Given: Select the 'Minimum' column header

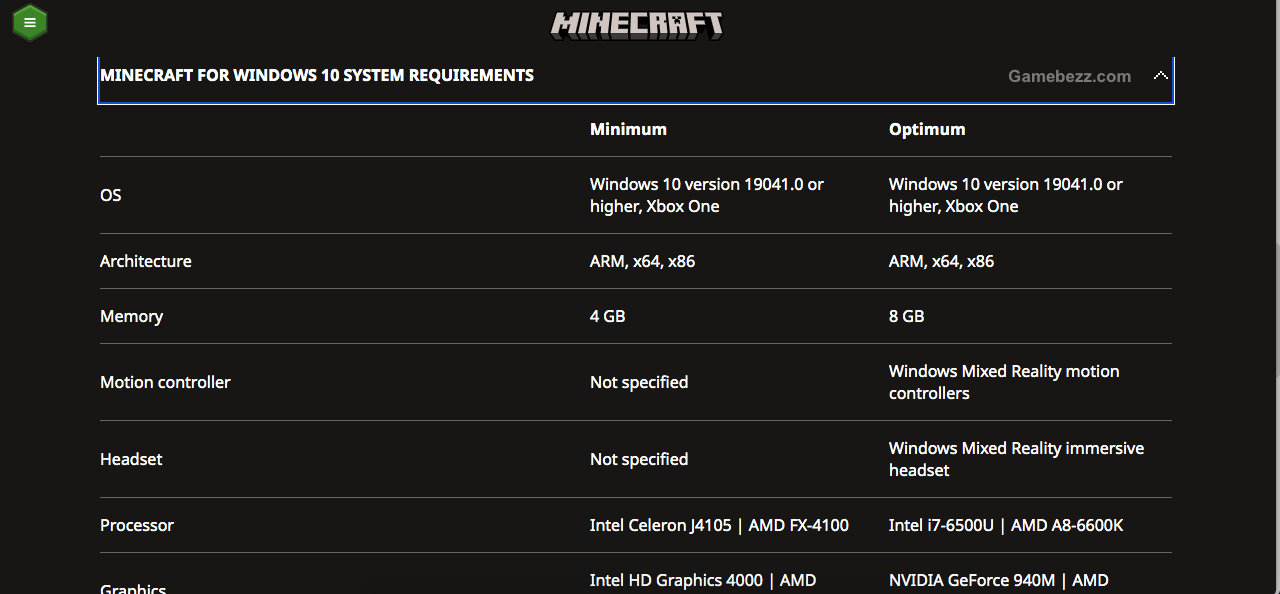Looking at the screenshot, I should point(628,129).
